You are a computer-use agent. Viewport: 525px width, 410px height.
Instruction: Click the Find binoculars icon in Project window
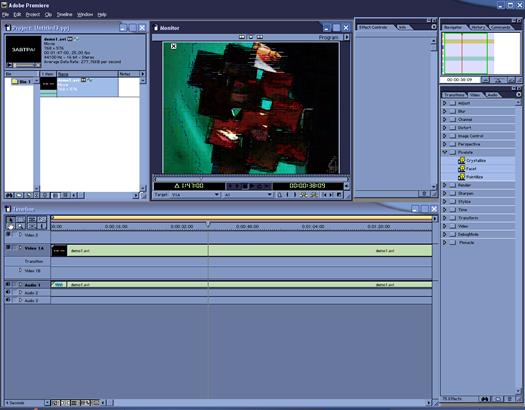click(x=9, y=195)
